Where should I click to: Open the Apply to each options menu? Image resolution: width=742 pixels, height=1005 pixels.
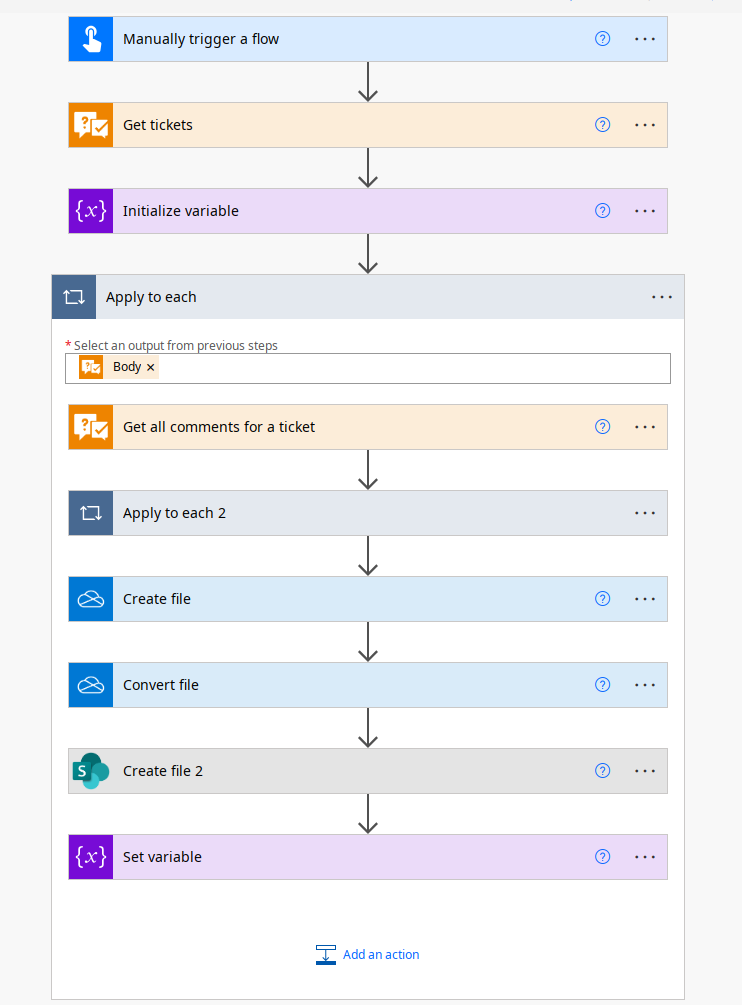click(x=662, y=297)
